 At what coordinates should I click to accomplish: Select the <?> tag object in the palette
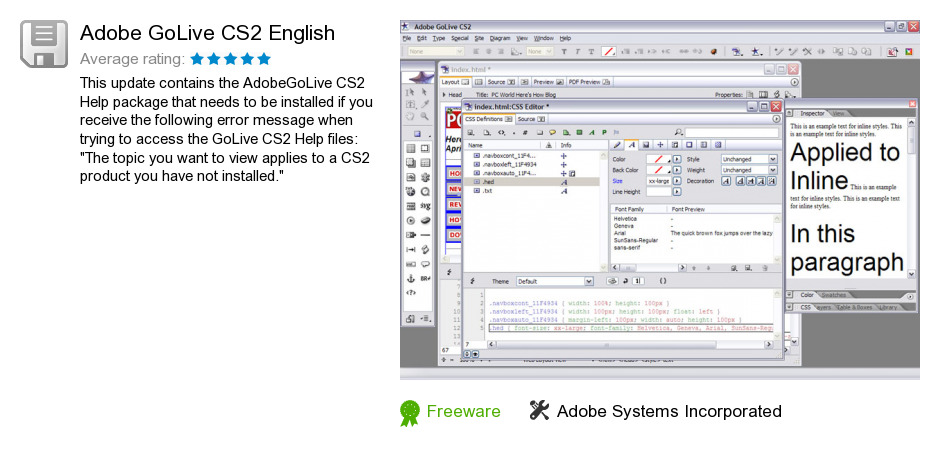coord(411,293)
